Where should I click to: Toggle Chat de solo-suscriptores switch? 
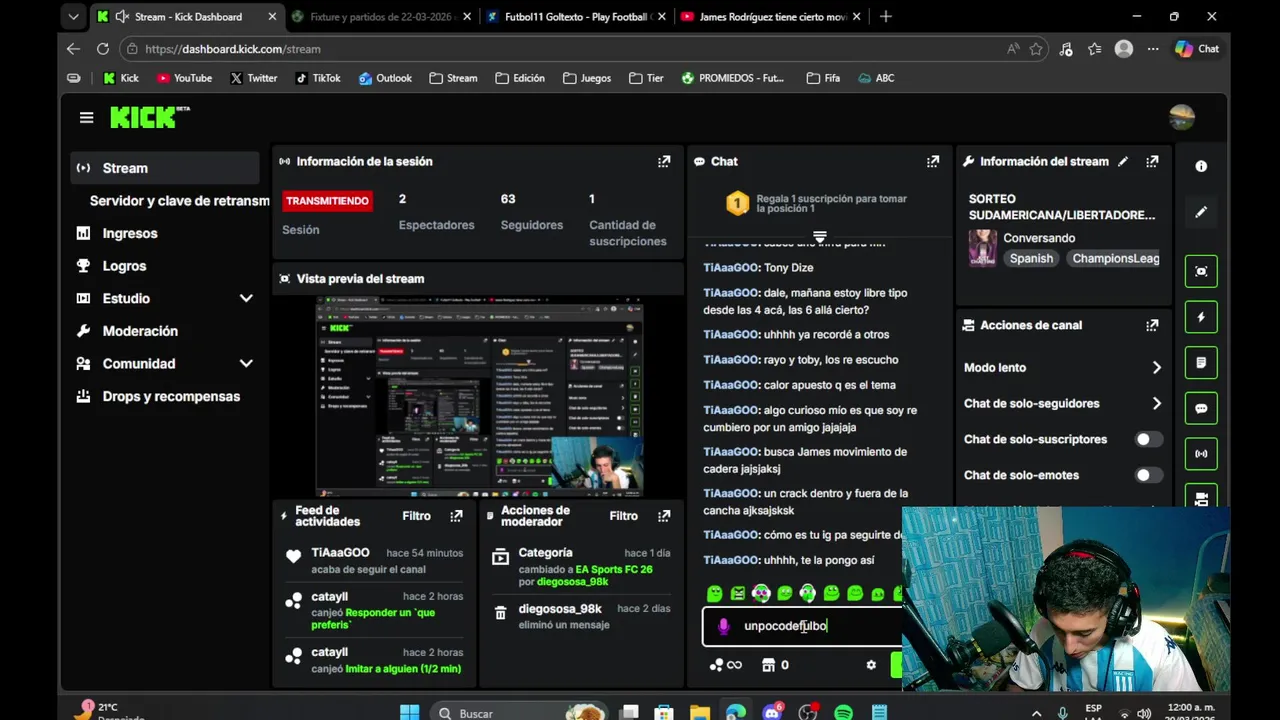click(1149, 439)
